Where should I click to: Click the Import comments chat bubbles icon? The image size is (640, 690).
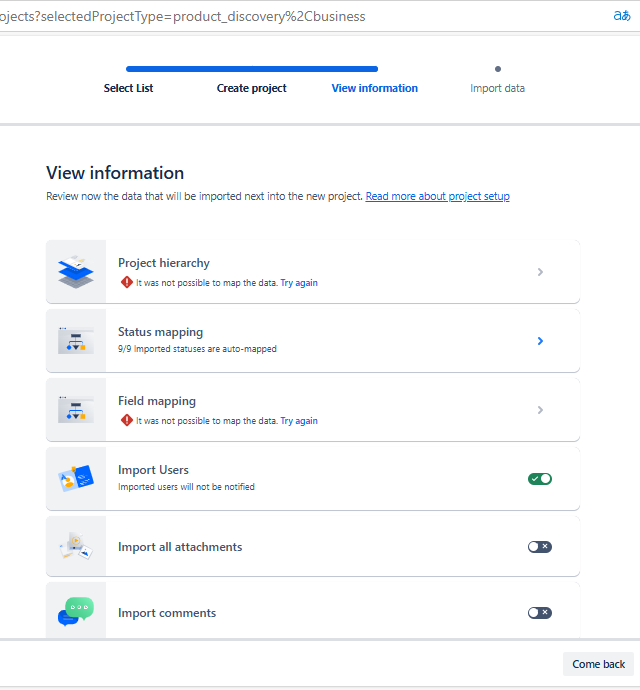pos(76,611)
